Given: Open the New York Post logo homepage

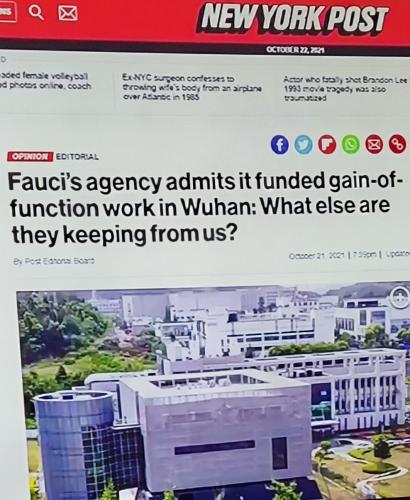Looking at the screenshot, I should (x=294, y=19).
